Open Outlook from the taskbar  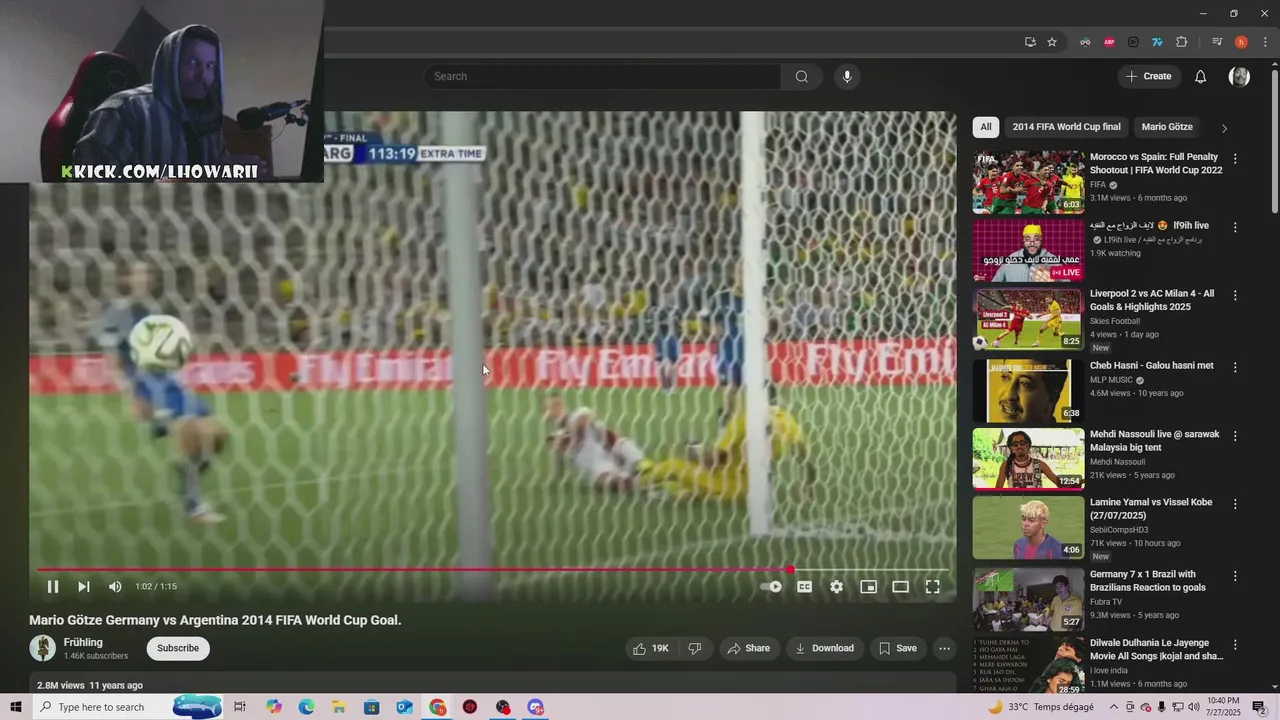click(404, 707)
